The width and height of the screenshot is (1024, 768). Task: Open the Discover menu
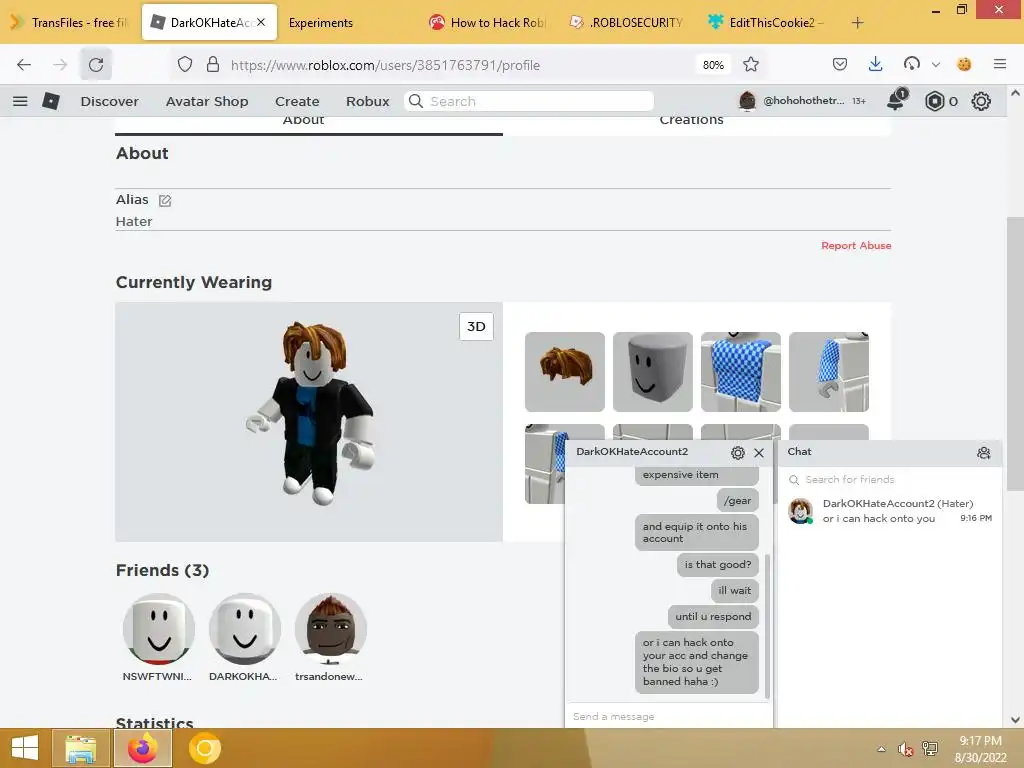click(109, 101)
